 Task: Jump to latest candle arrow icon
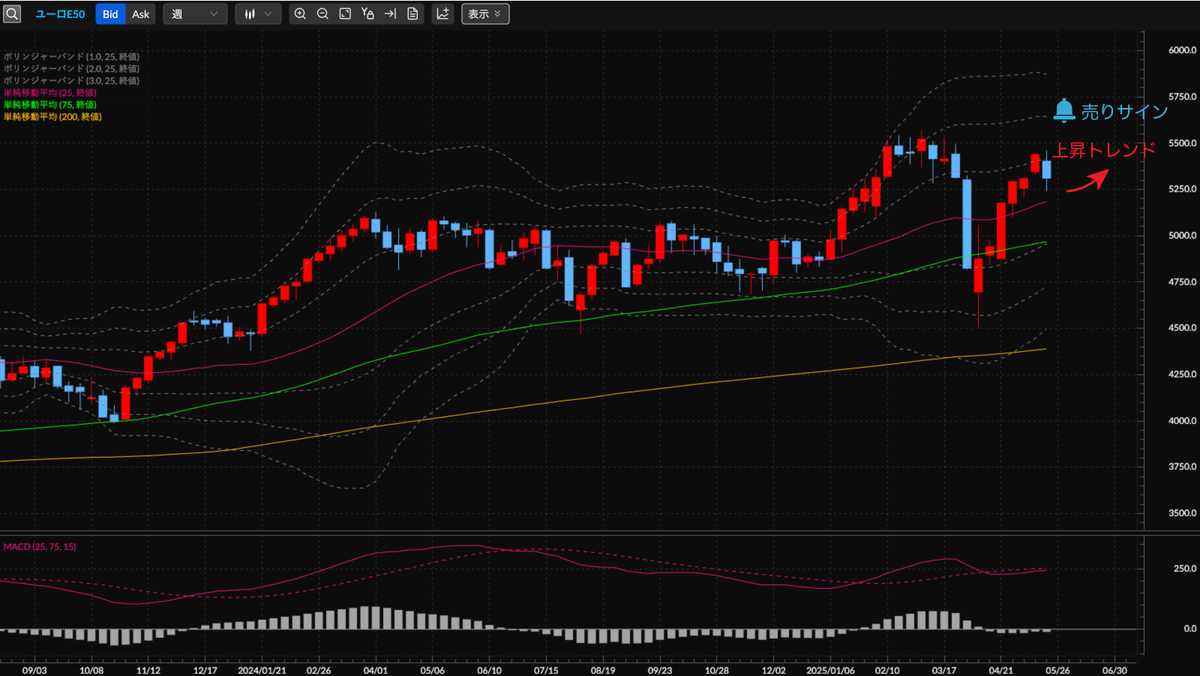[390, 14]
